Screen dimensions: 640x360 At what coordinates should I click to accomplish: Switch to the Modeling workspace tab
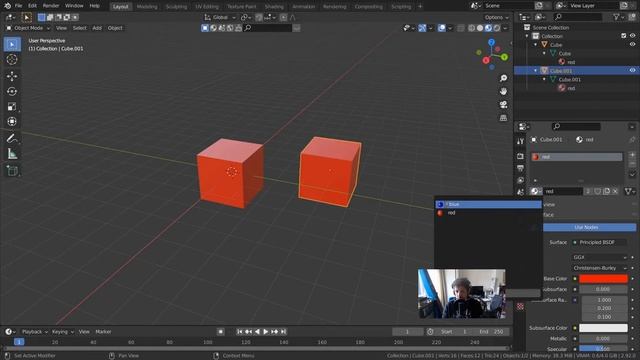coord(147,7)
